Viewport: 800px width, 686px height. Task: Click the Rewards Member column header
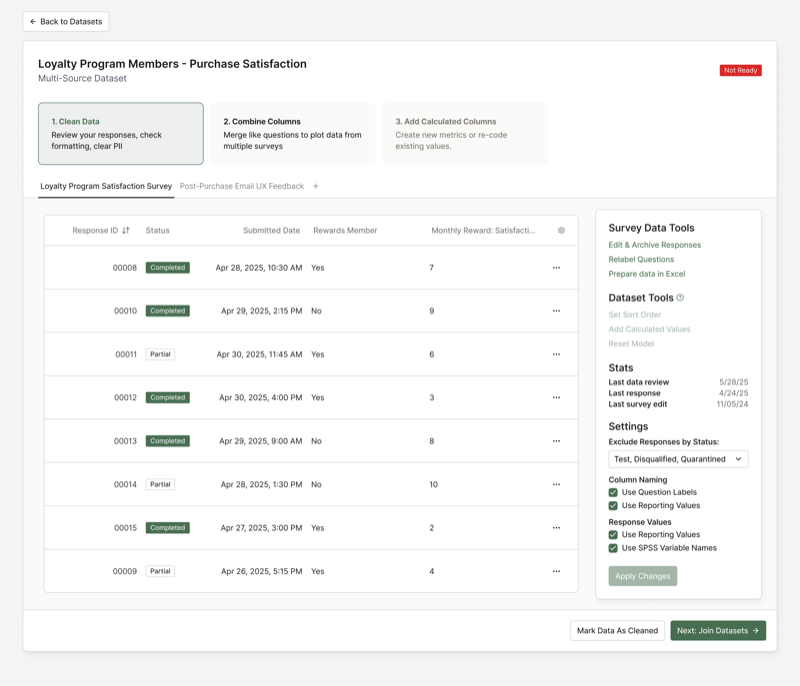(345, 231)
